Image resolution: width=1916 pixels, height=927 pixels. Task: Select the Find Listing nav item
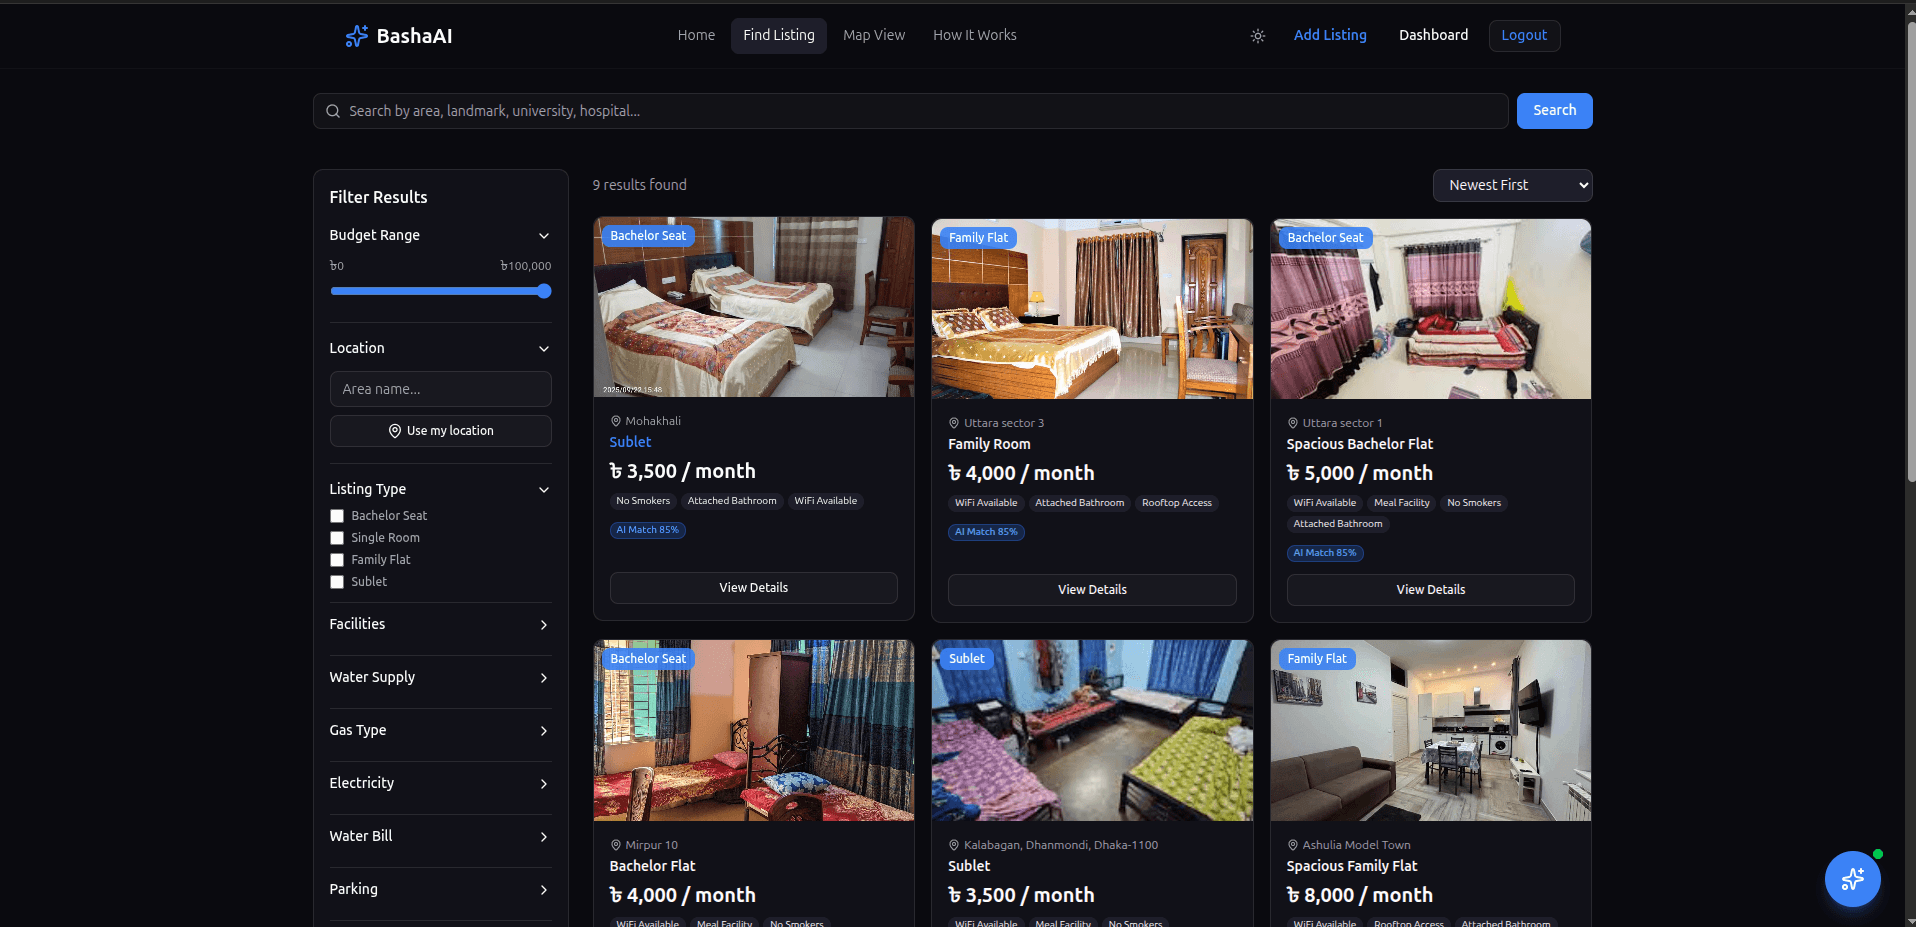tap(779, 35)
